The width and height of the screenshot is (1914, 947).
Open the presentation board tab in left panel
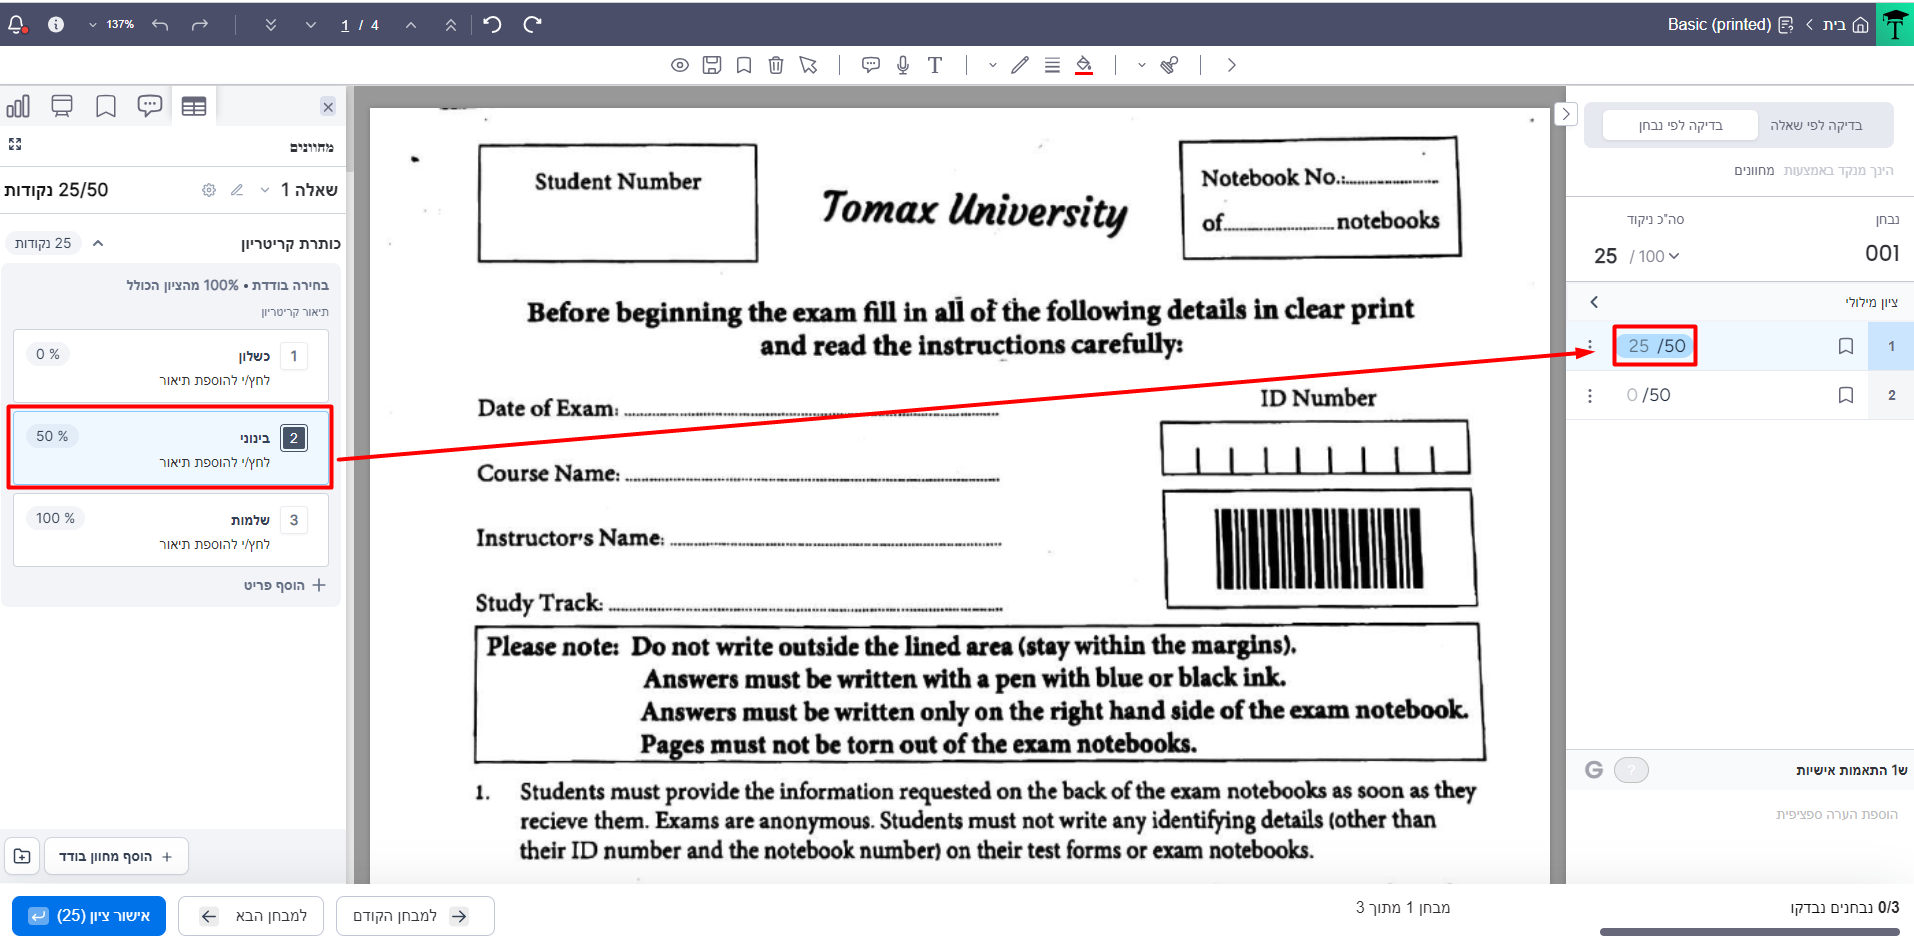pos(62,106)
